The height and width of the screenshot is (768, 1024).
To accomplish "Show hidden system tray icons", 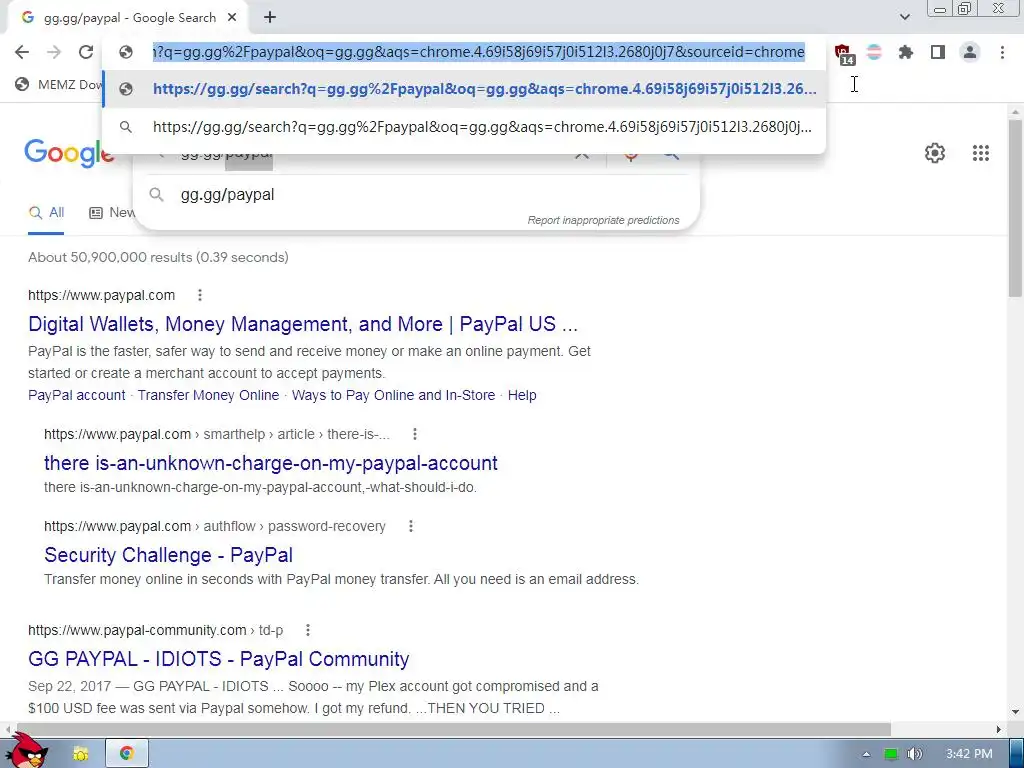I will (866, 754).
